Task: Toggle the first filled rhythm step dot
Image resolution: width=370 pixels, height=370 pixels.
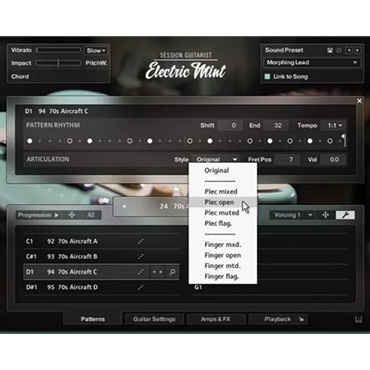Action: [x=30, y=141]
